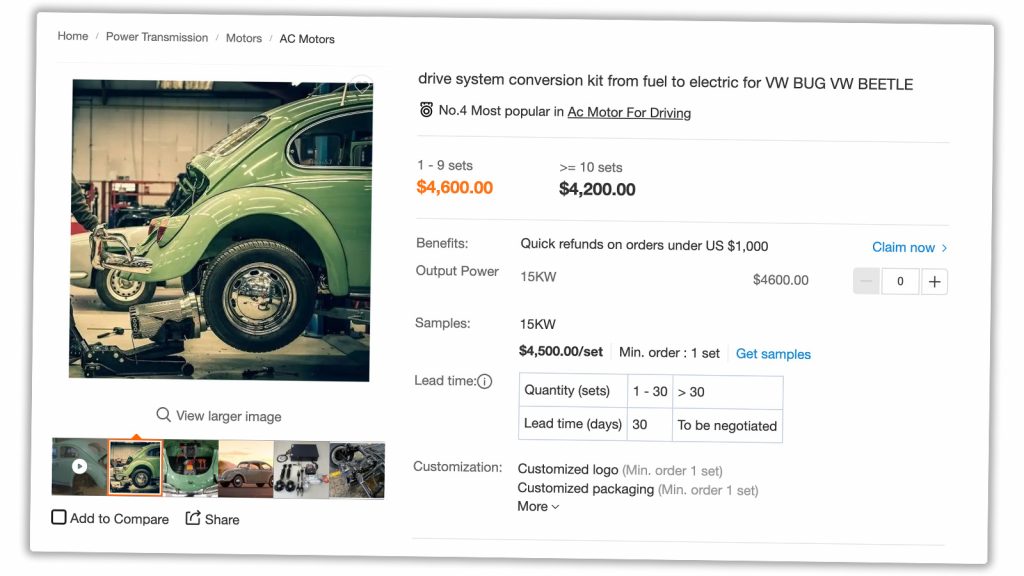Open the Ac Motor For Driving ranking link

click(629, 113)
